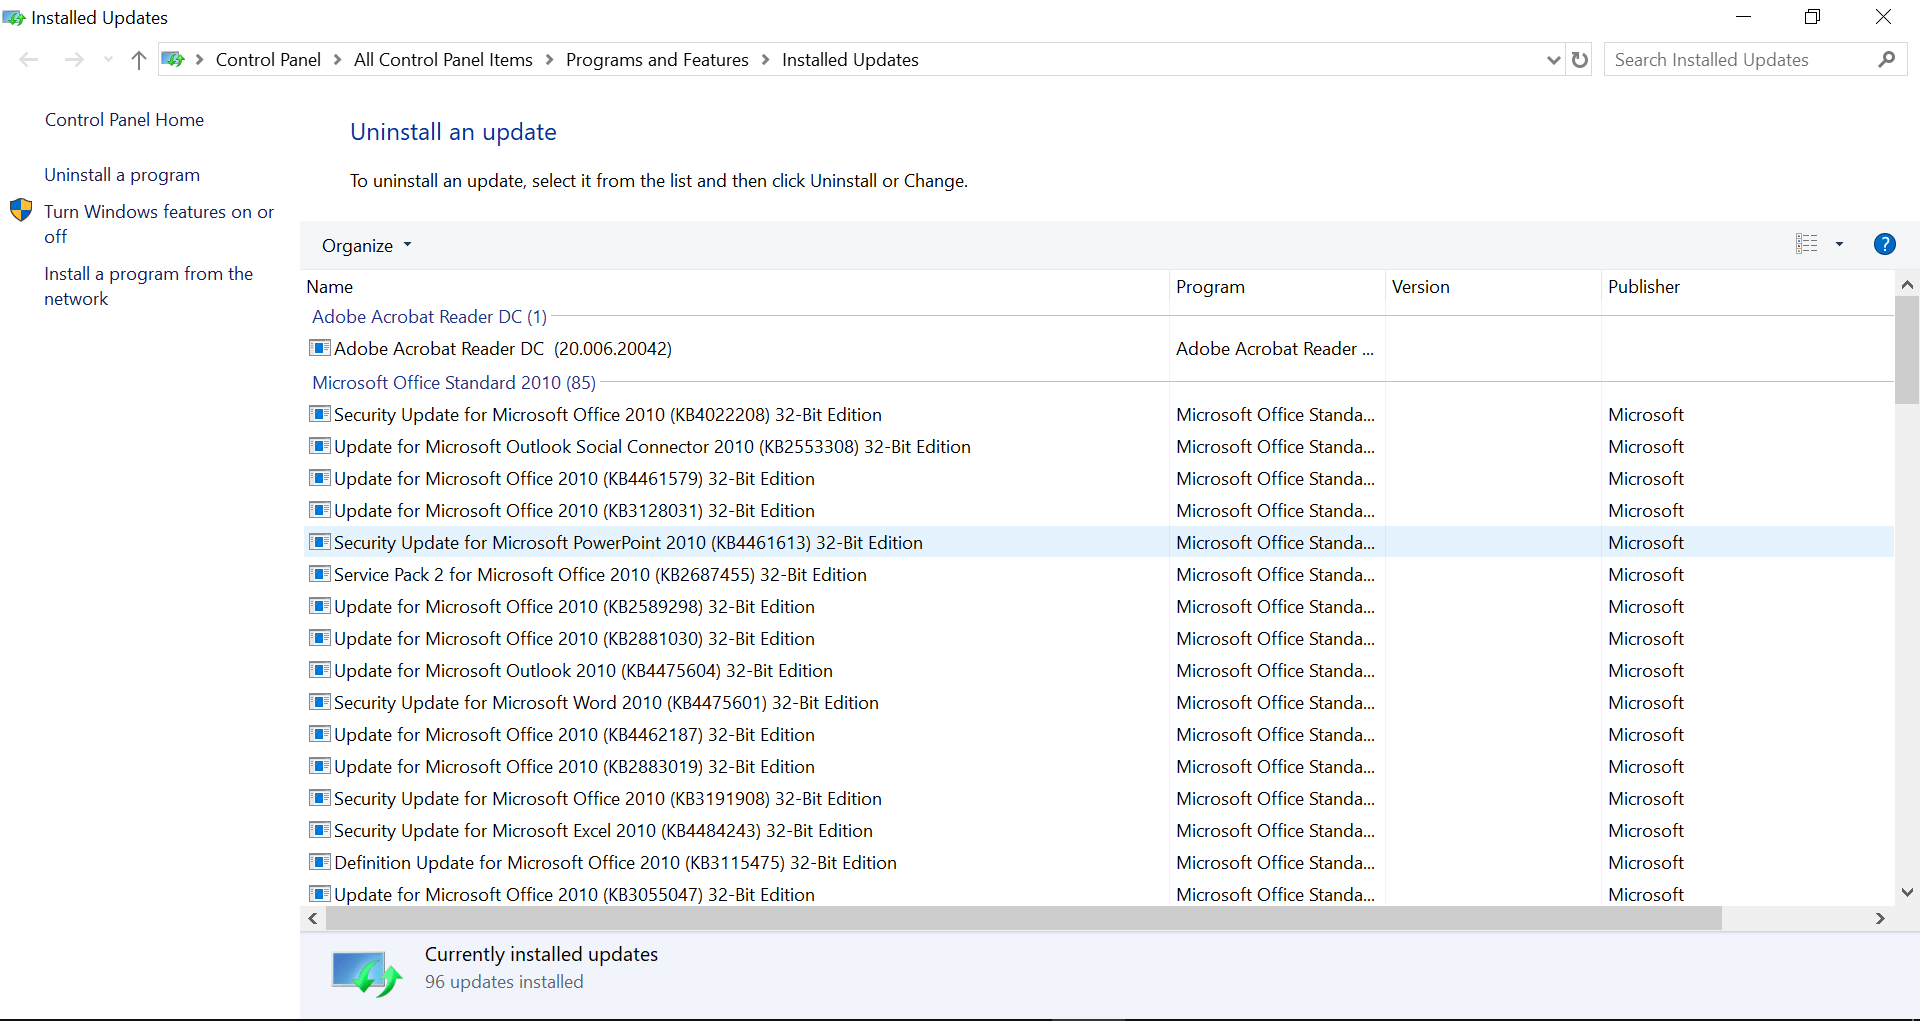Click the search magnifier icon
1920x1021 pixels.
[x=1887, y=60]
